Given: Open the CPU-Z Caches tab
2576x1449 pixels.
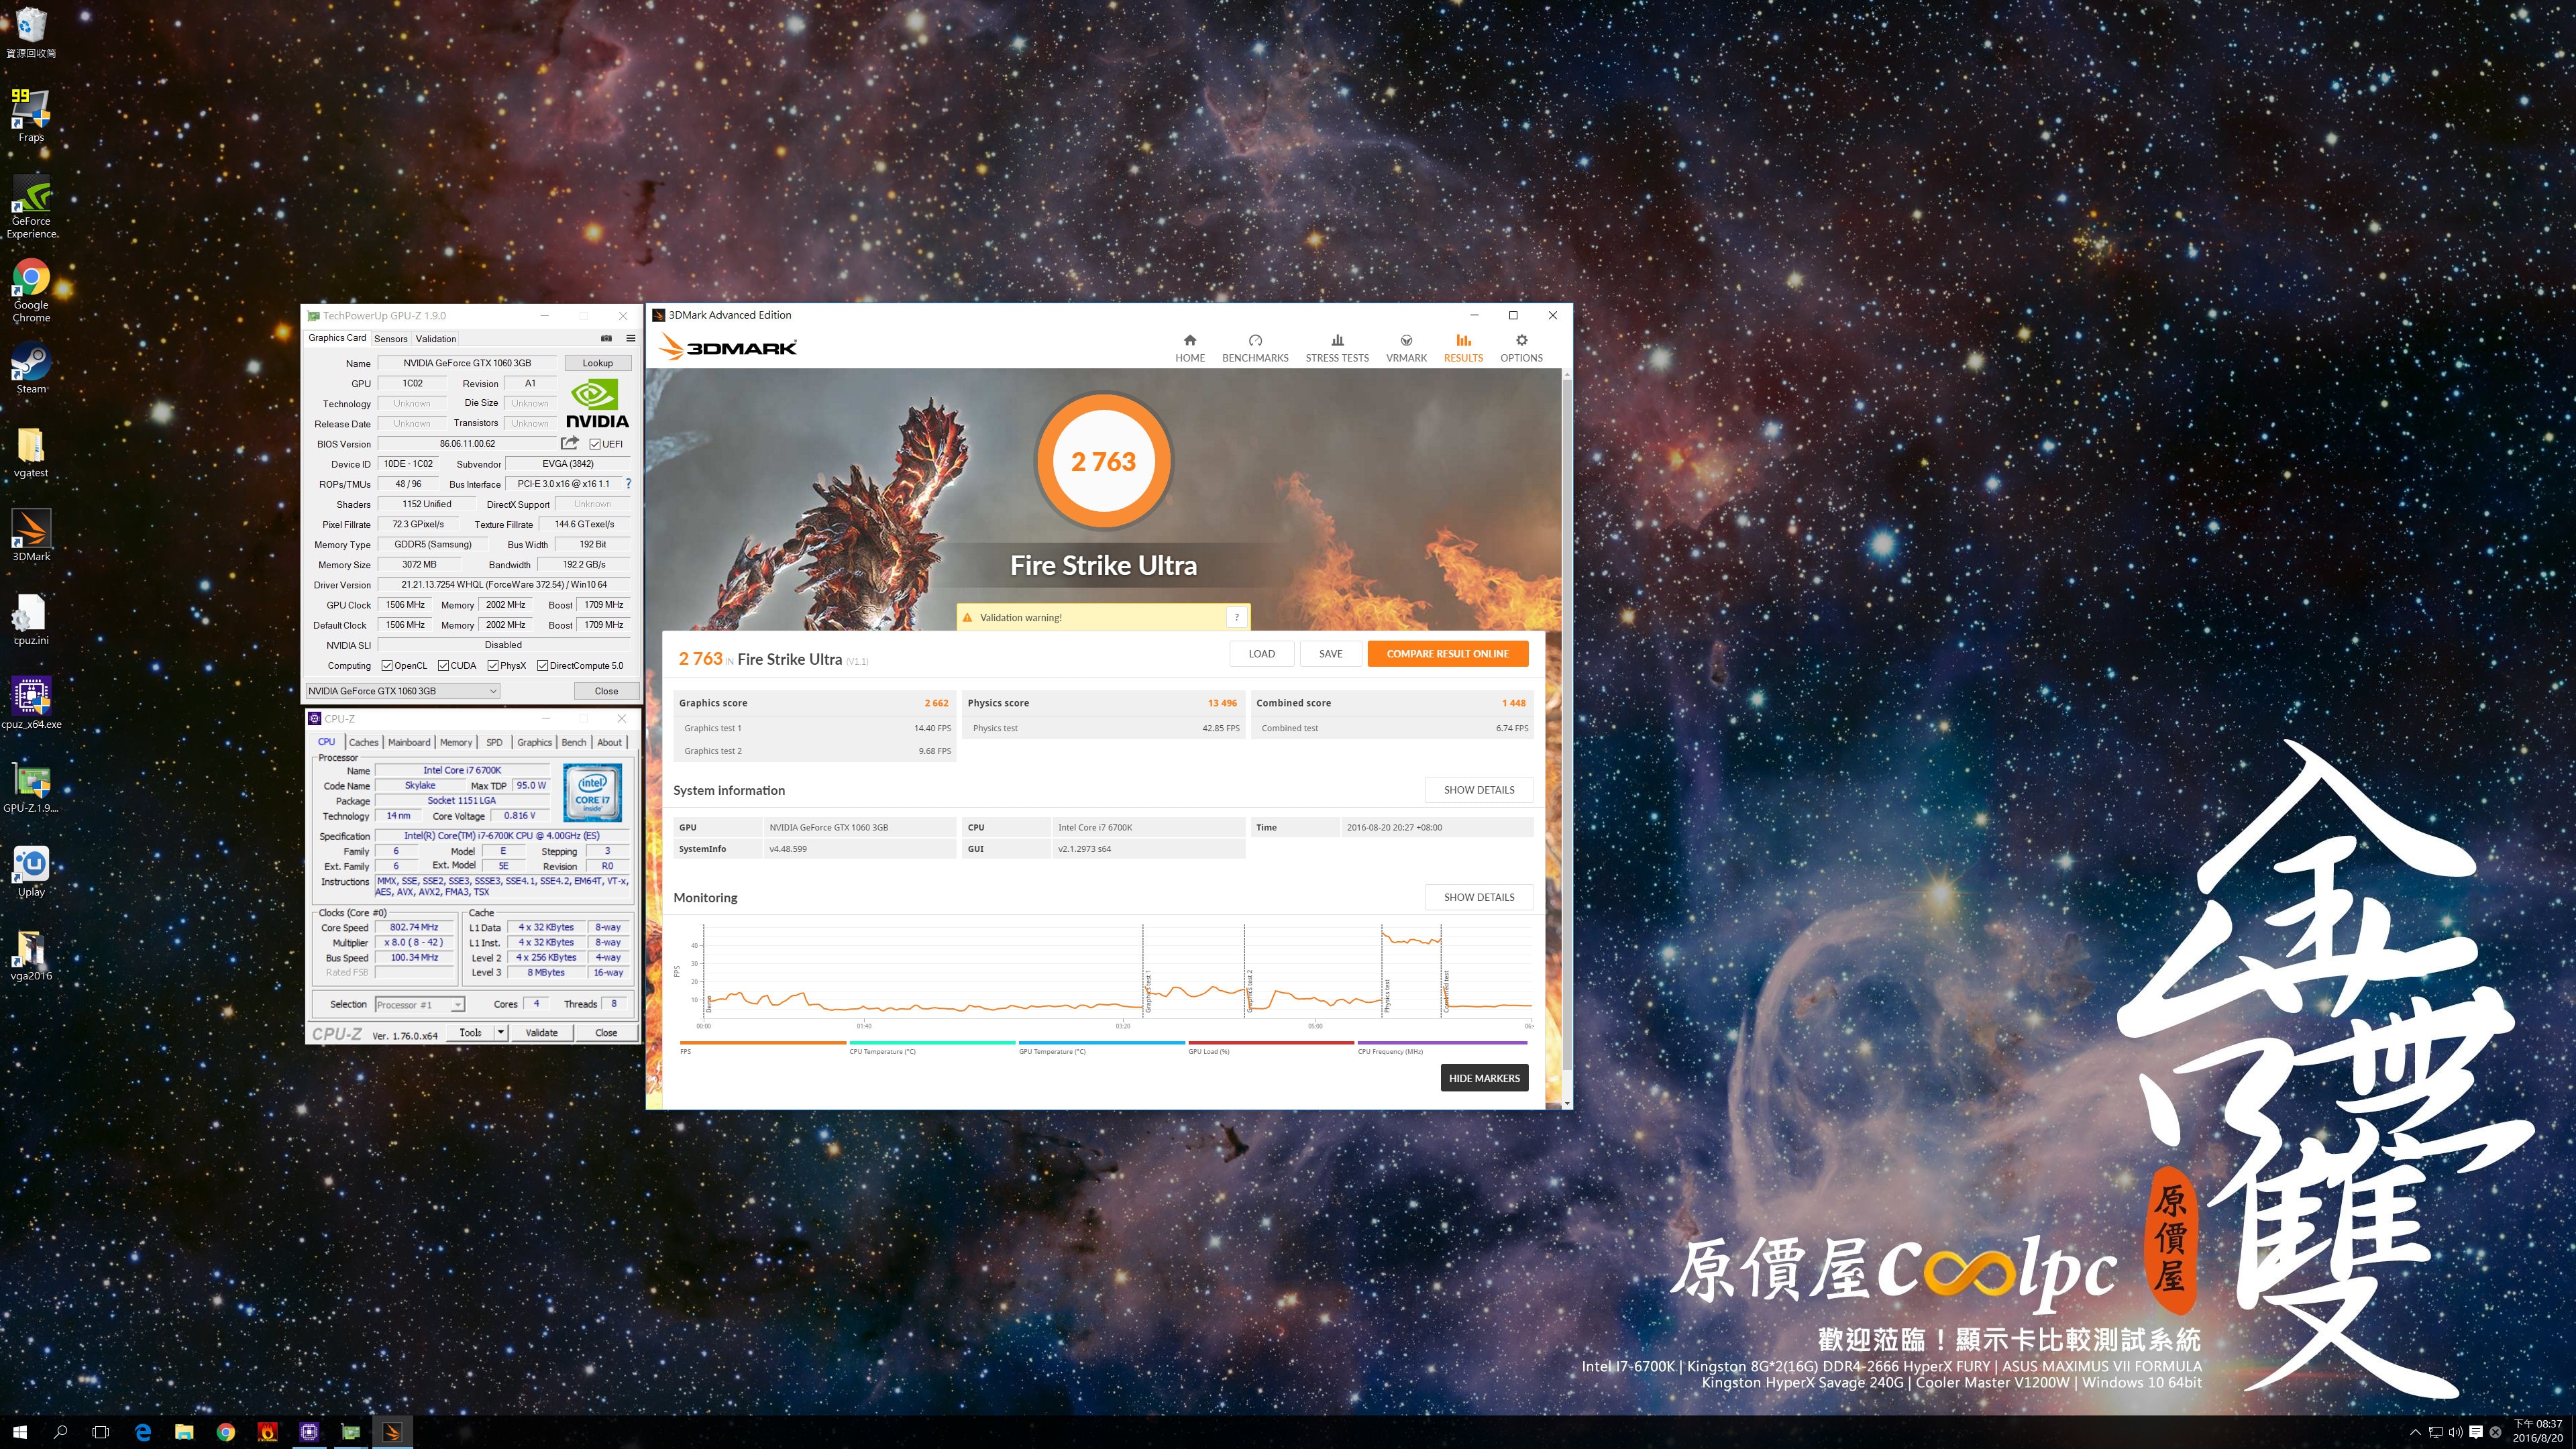Looking at the screenshot, I should coord(364,742).
